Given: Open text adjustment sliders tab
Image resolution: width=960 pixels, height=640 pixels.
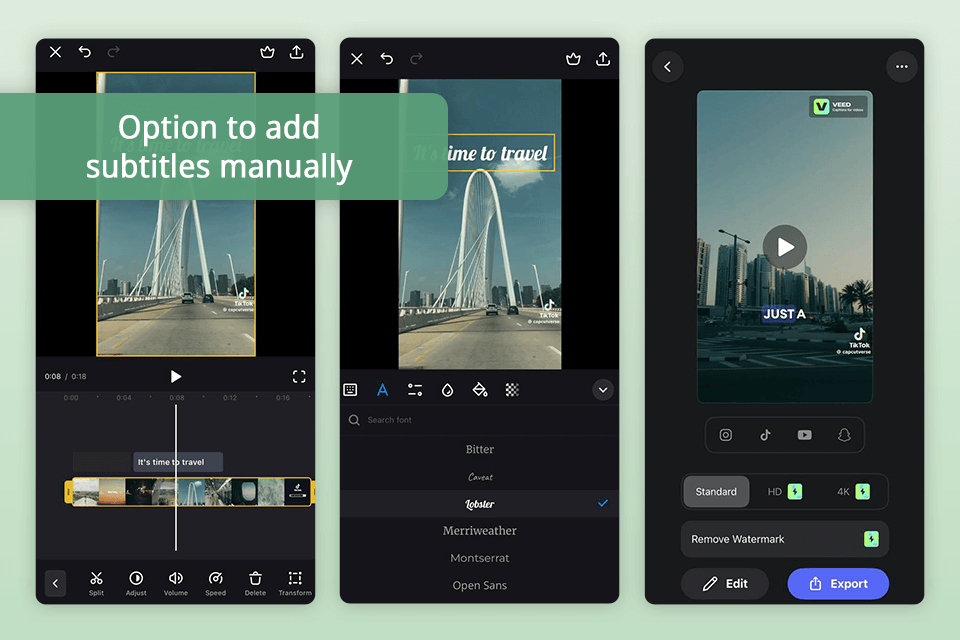Looking at the screenshot, I should pos(415,390).
